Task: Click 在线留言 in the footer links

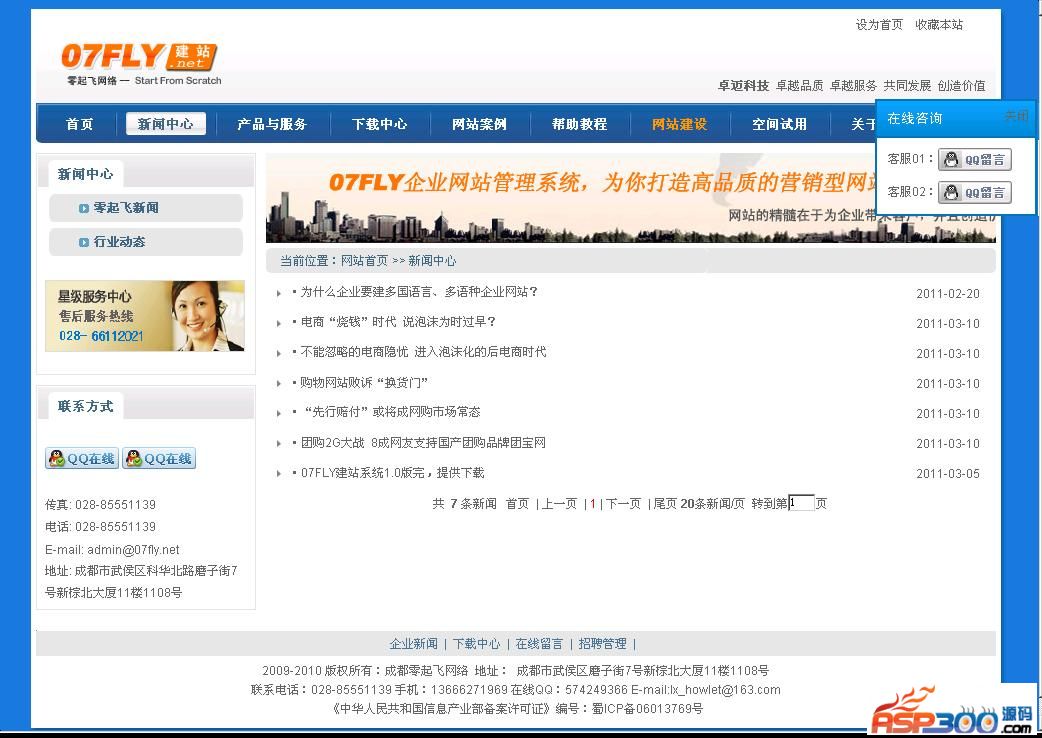Action: [x=539, y=644]
